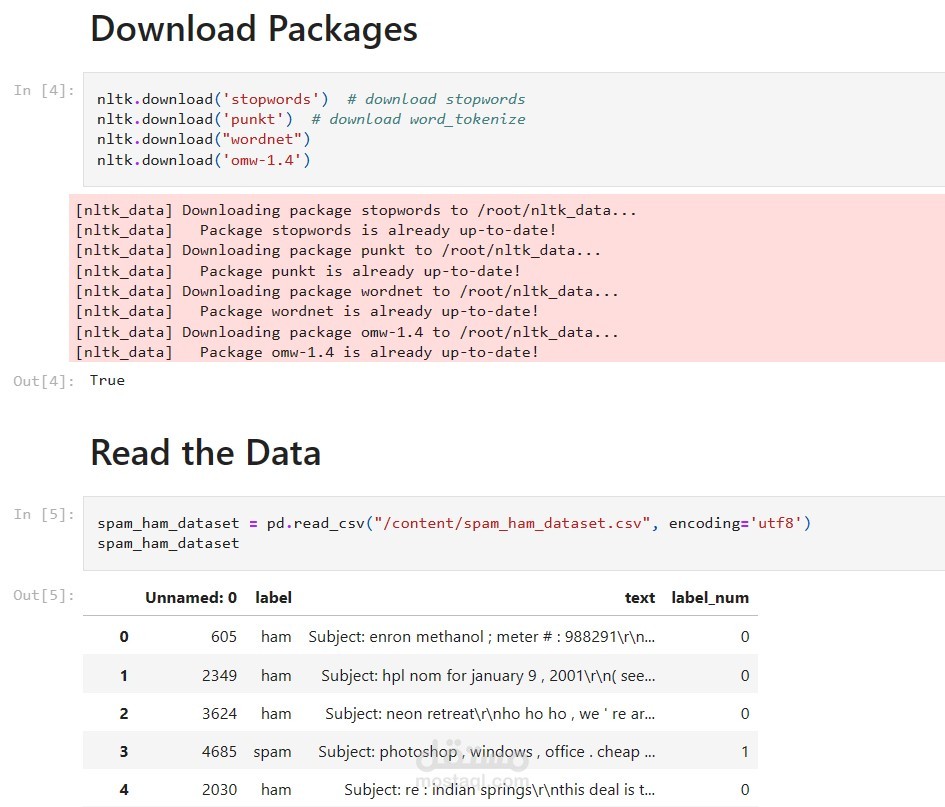Click the 'Unnamed: 0' column header
This screenshot has height=807, width=945.
click(191, 598)
